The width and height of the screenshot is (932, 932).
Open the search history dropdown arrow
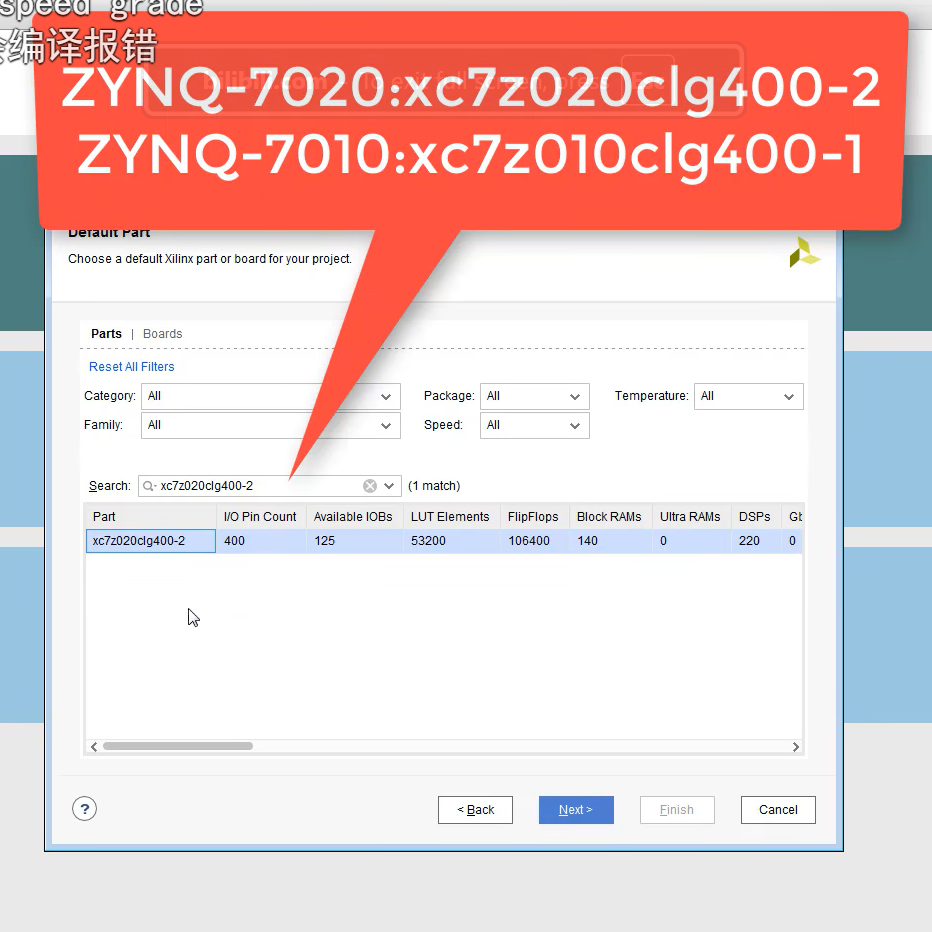click(x=389, y=486)
